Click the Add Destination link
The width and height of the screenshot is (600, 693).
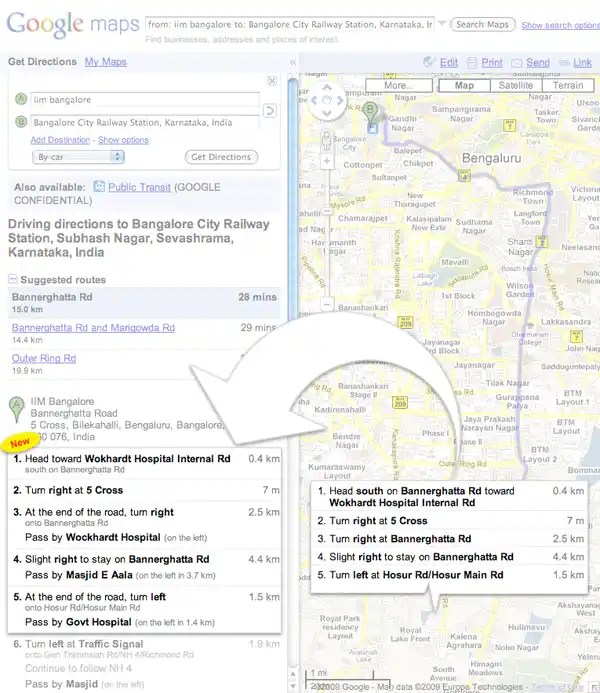tap(60, 140)
